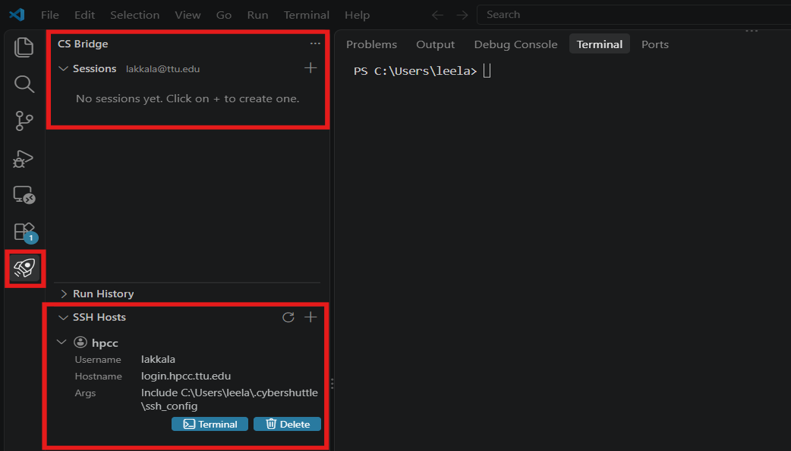The height and width of the screenshot is (451, 791).
Task: Refresh the SSH Hosts list
Action: point(288,317)
